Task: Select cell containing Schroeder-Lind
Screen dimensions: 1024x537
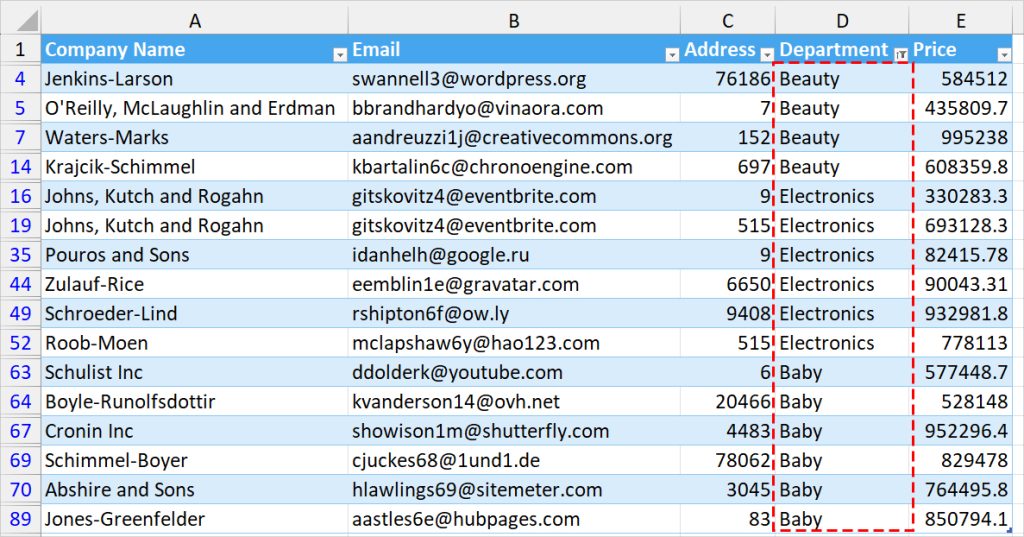Action: click(x=195, y=314)
